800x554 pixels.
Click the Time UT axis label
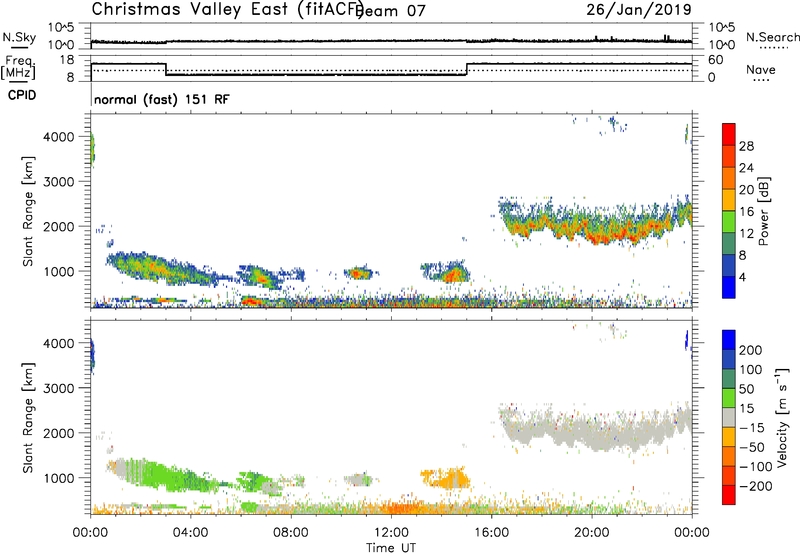point(391,547)
